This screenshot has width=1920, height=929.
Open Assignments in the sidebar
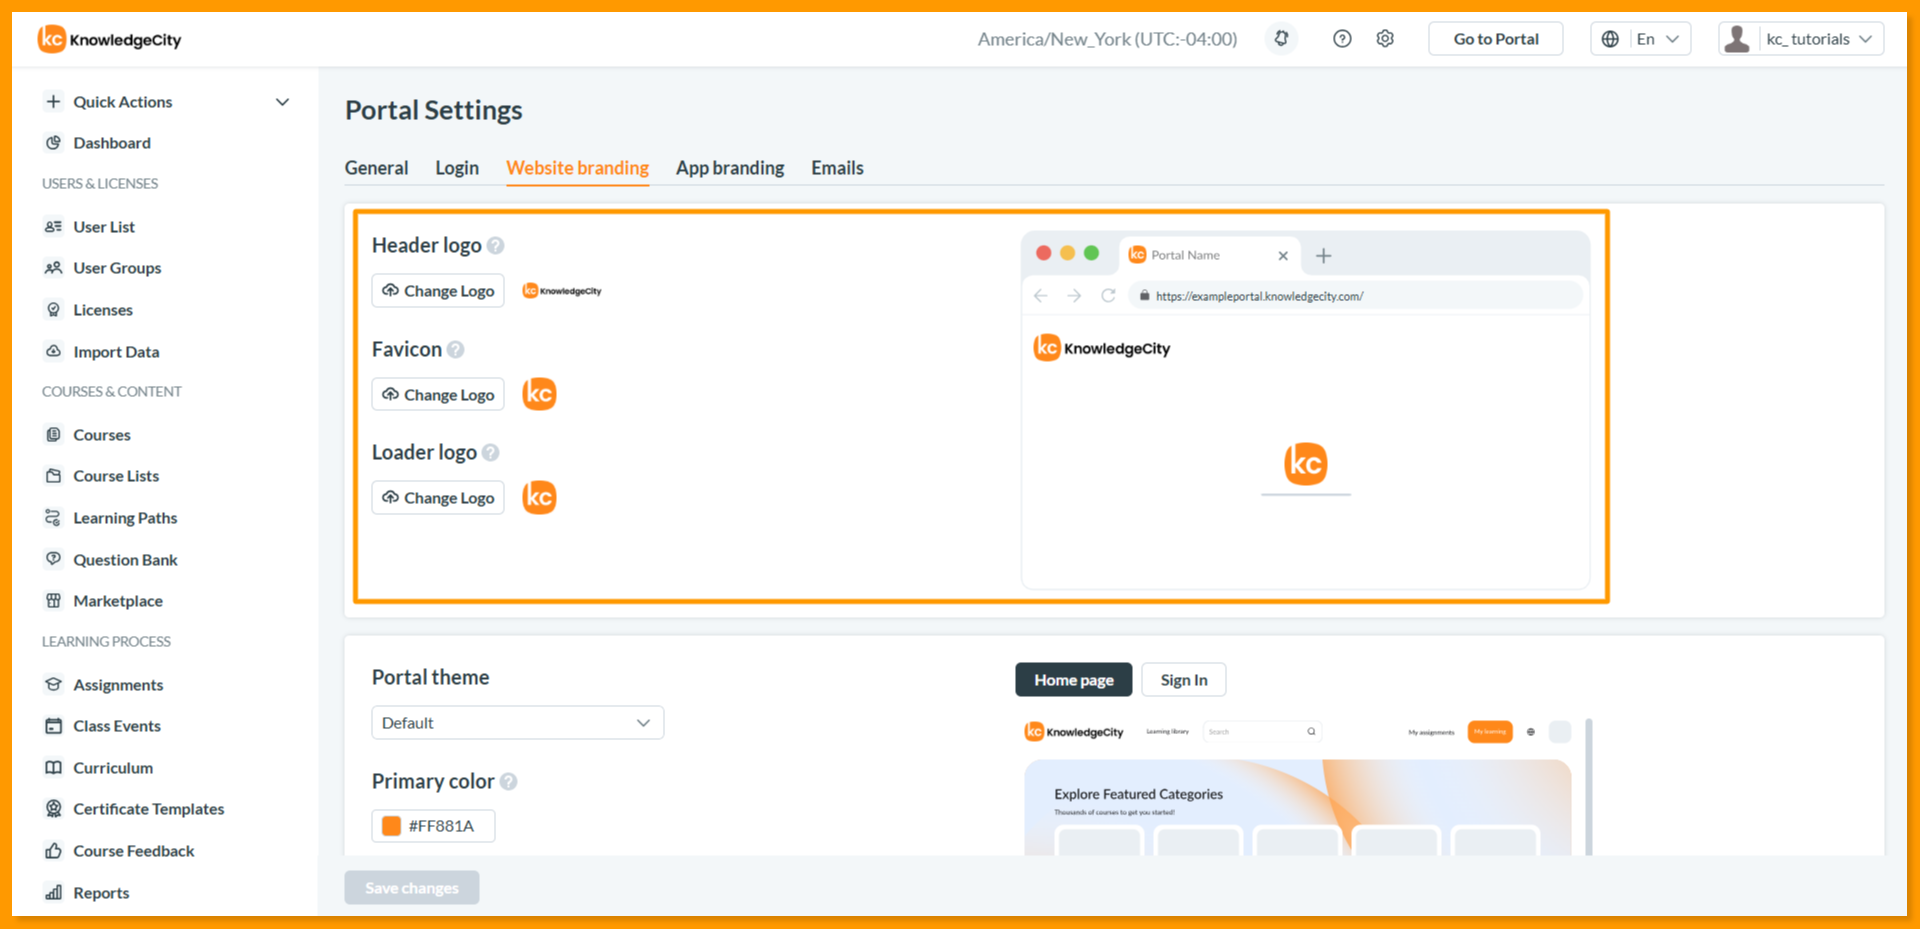point(118,685)
